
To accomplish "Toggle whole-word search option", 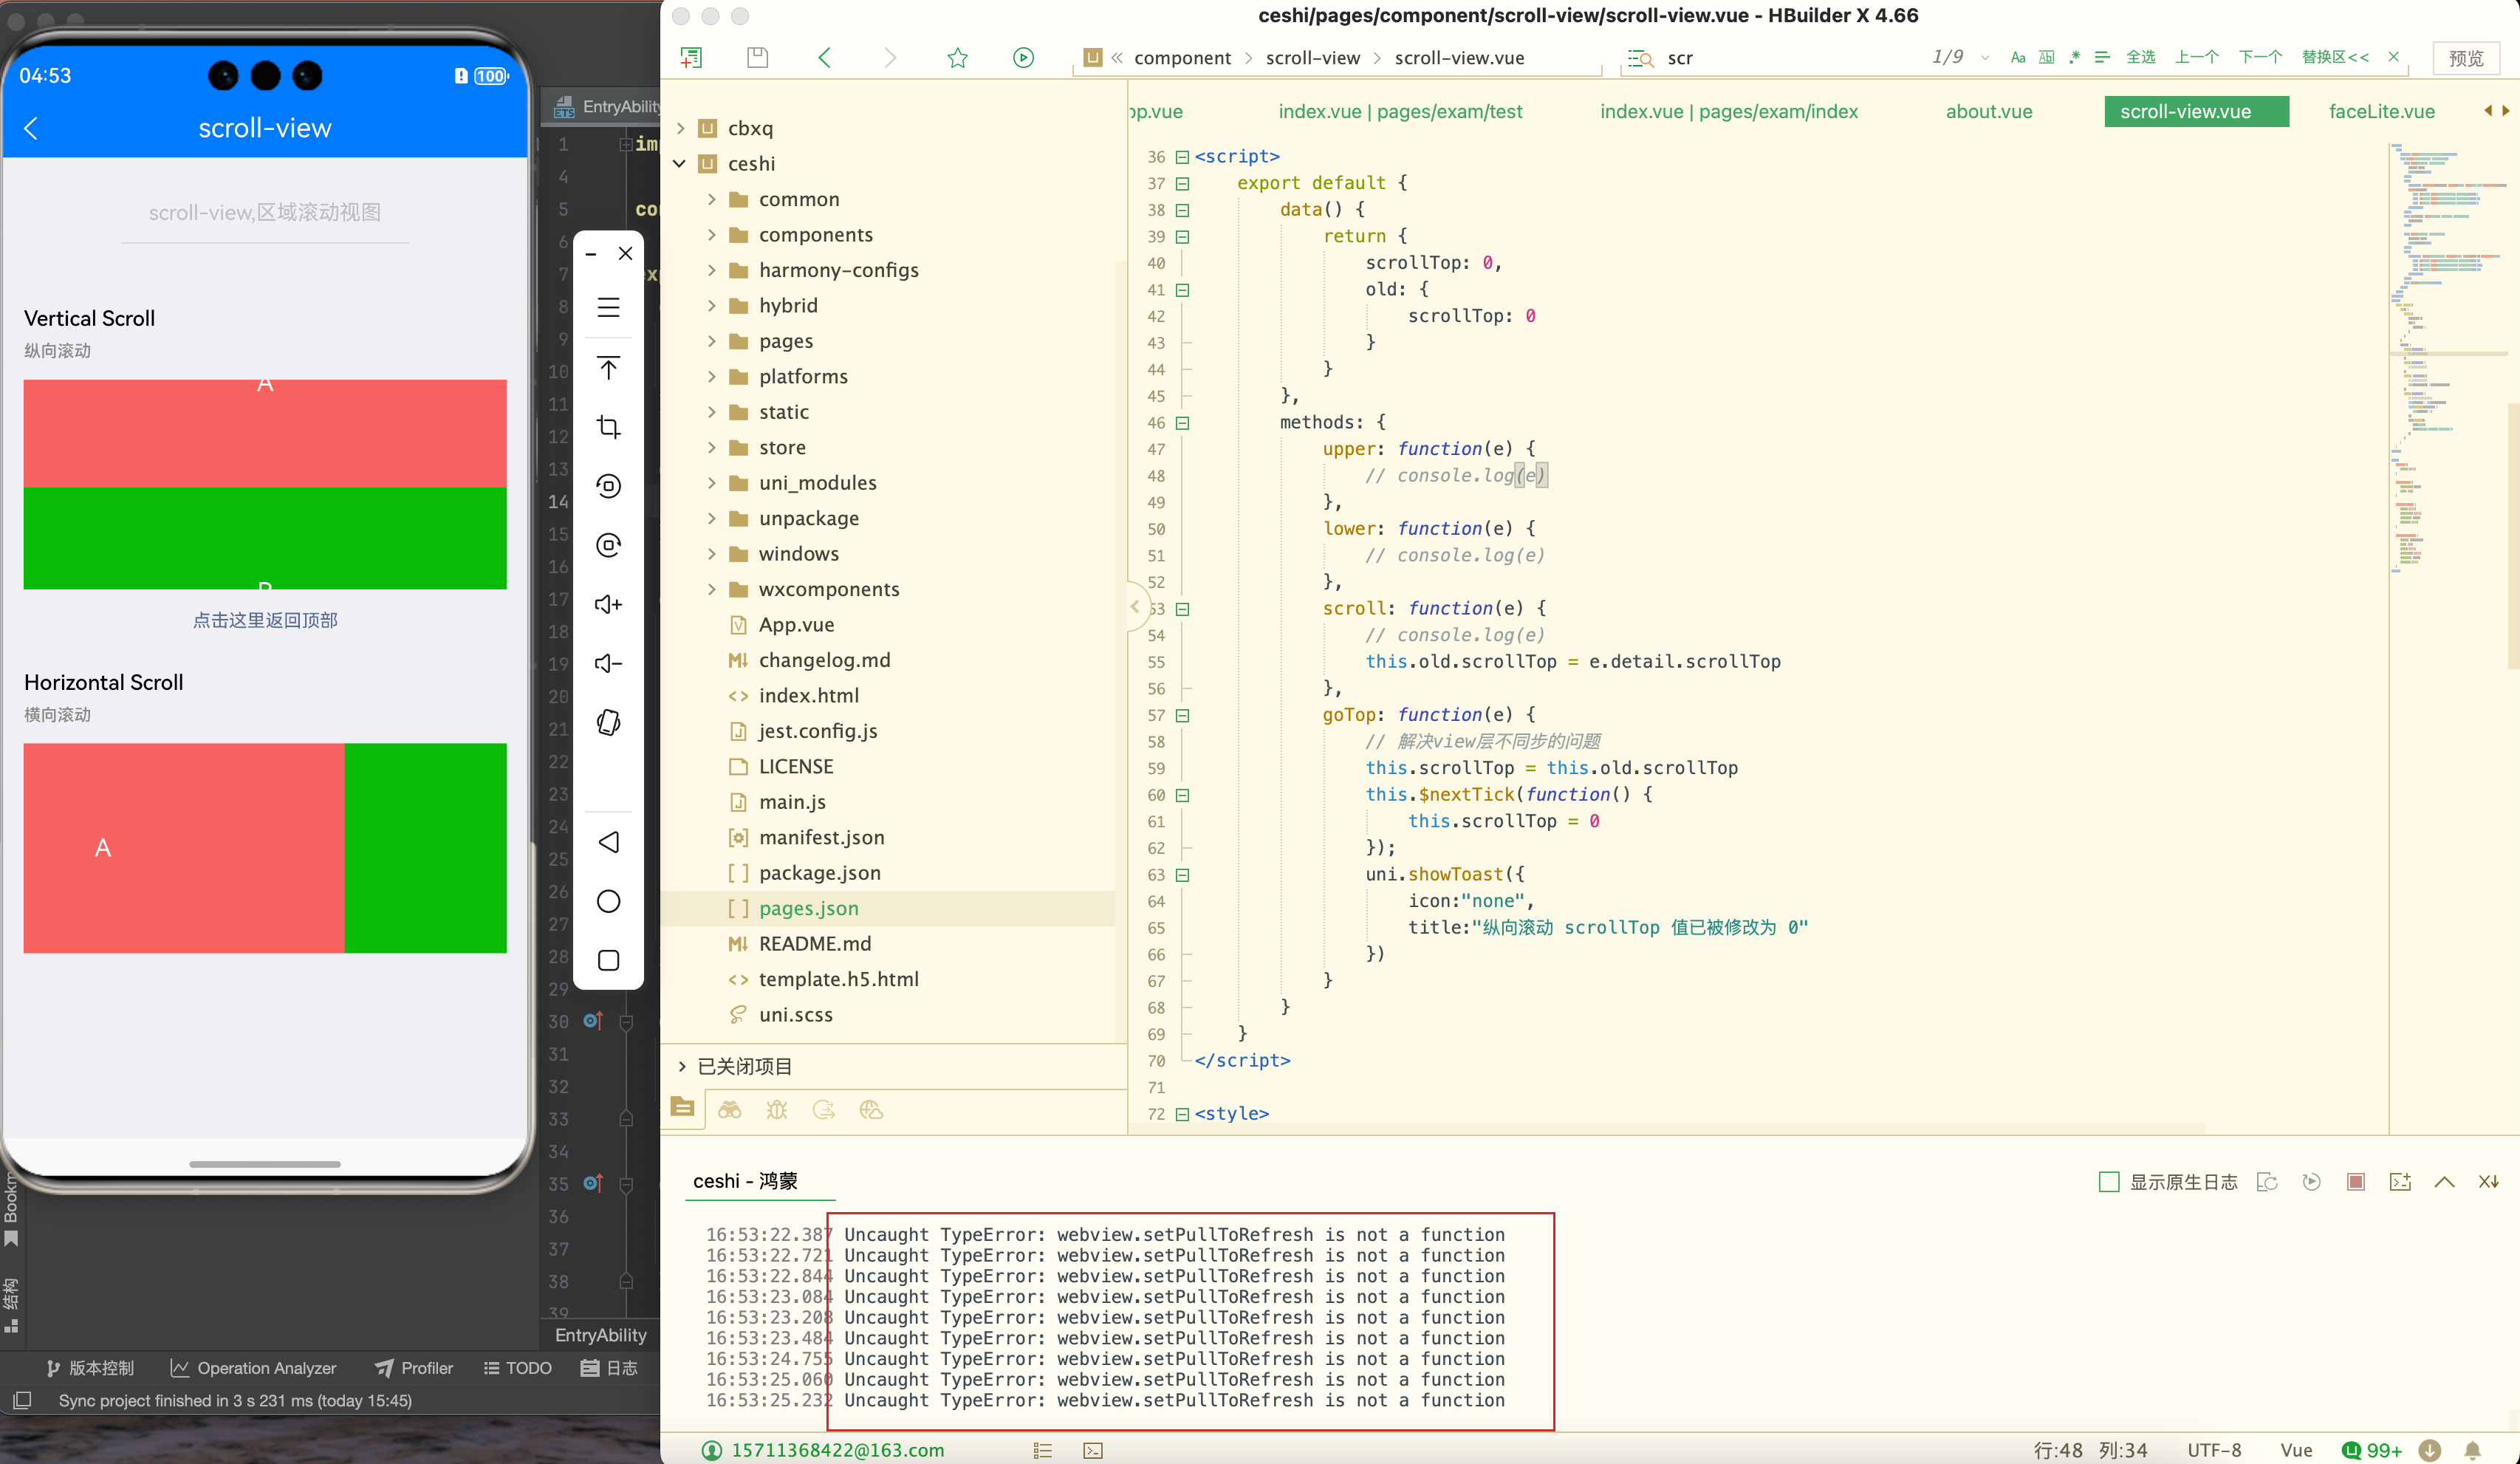I will click(2047, 58).
